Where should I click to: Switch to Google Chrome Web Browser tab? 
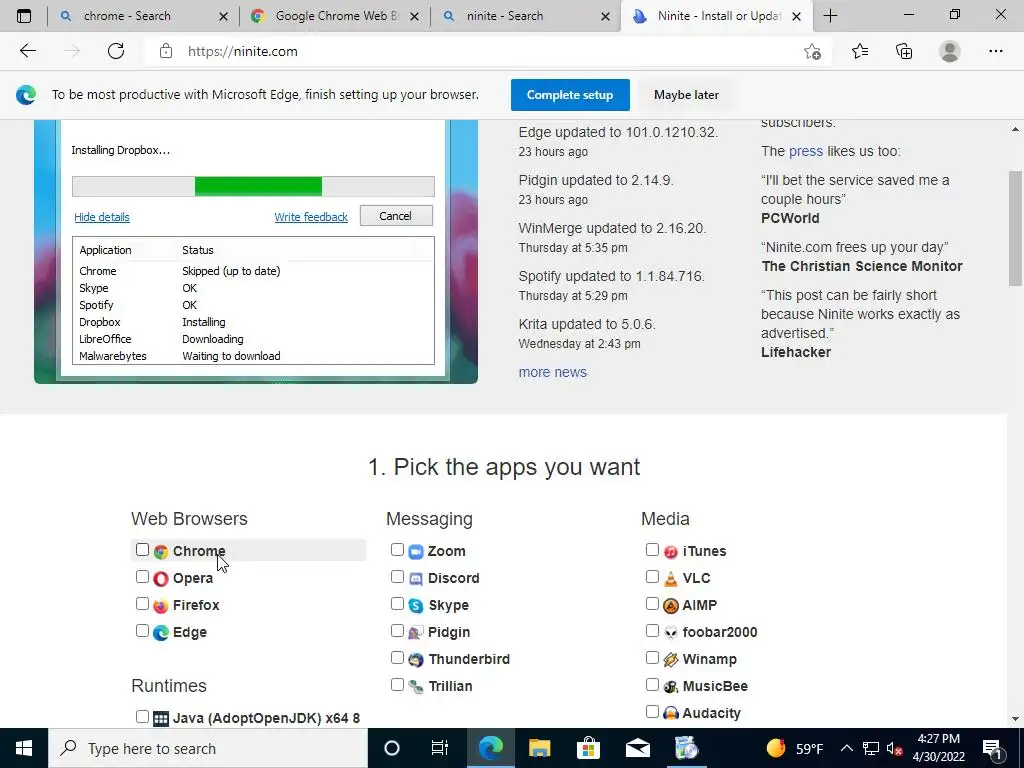coord(336,16)
